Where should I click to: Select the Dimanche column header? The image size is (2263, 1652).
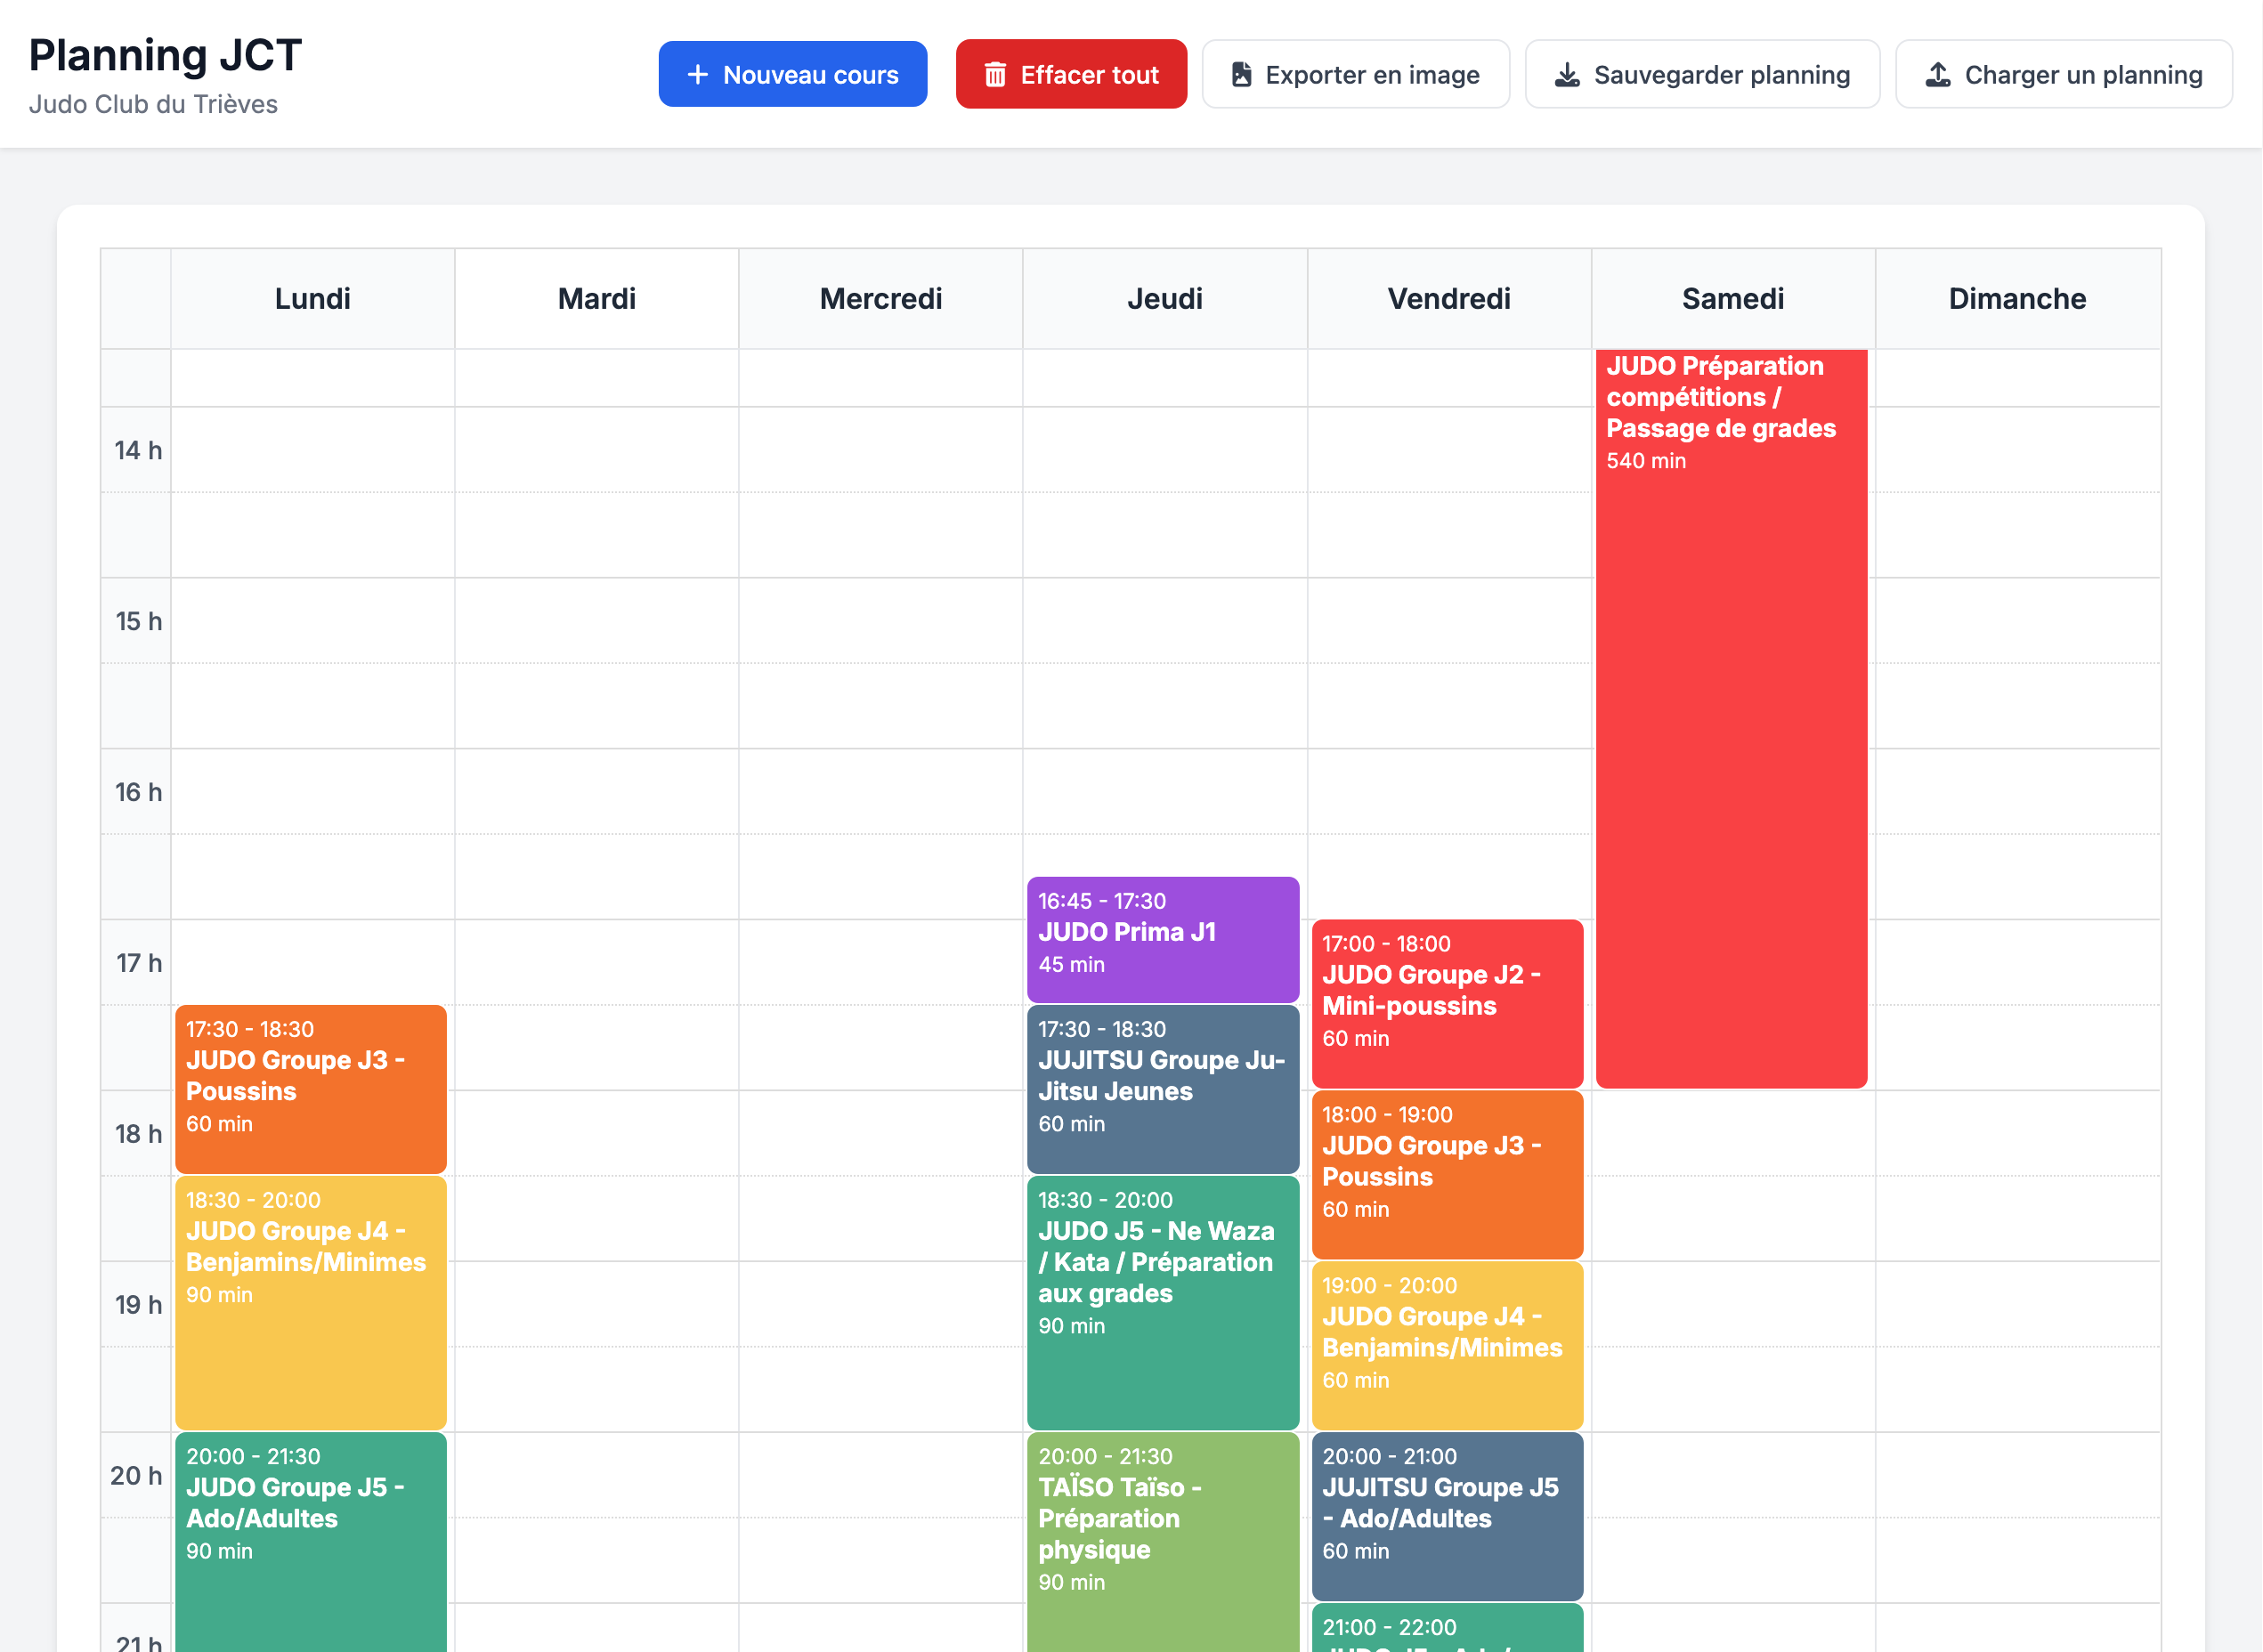tap(2017, 298)
